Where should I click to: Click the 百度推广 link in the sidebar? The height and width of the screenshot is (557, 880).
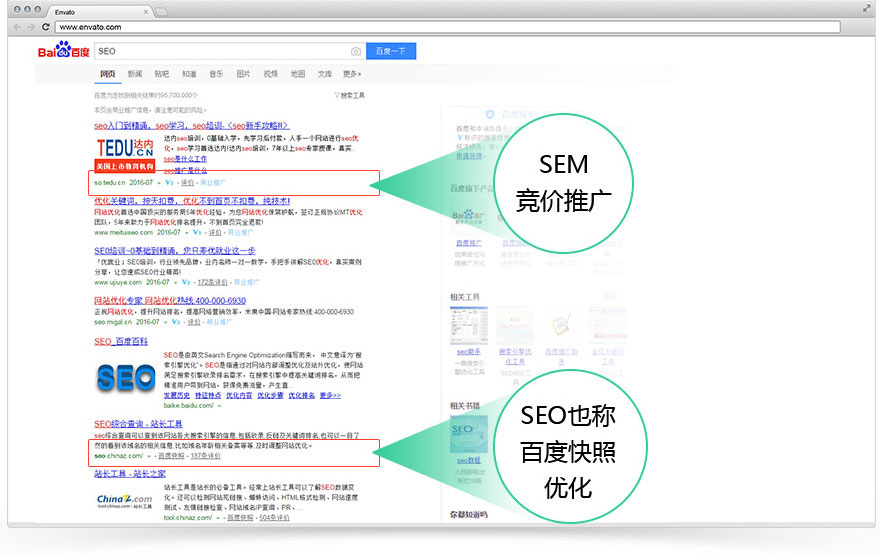point(469,243)
